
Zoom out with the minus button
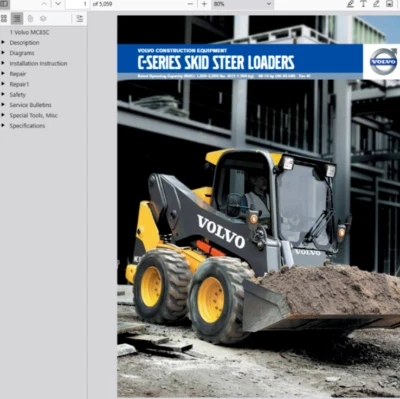pos(190,4)
